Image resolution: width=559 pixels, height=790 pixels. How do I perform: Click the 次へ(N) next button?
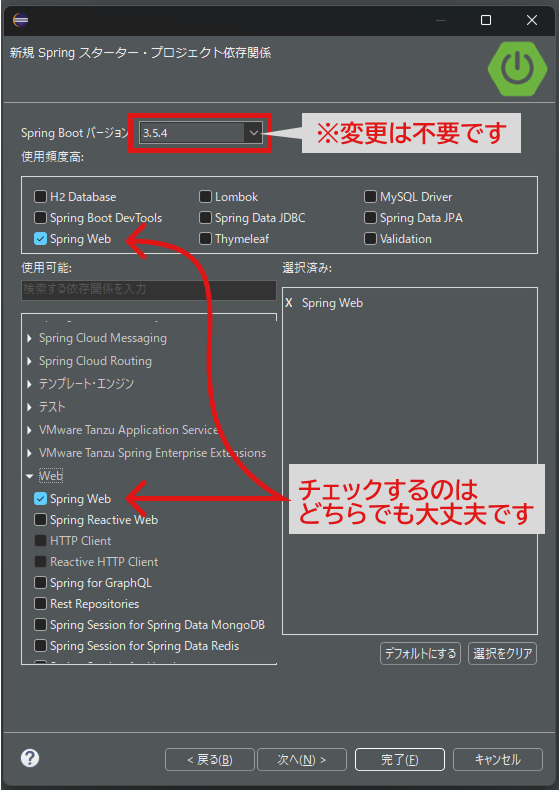point(302,760)
